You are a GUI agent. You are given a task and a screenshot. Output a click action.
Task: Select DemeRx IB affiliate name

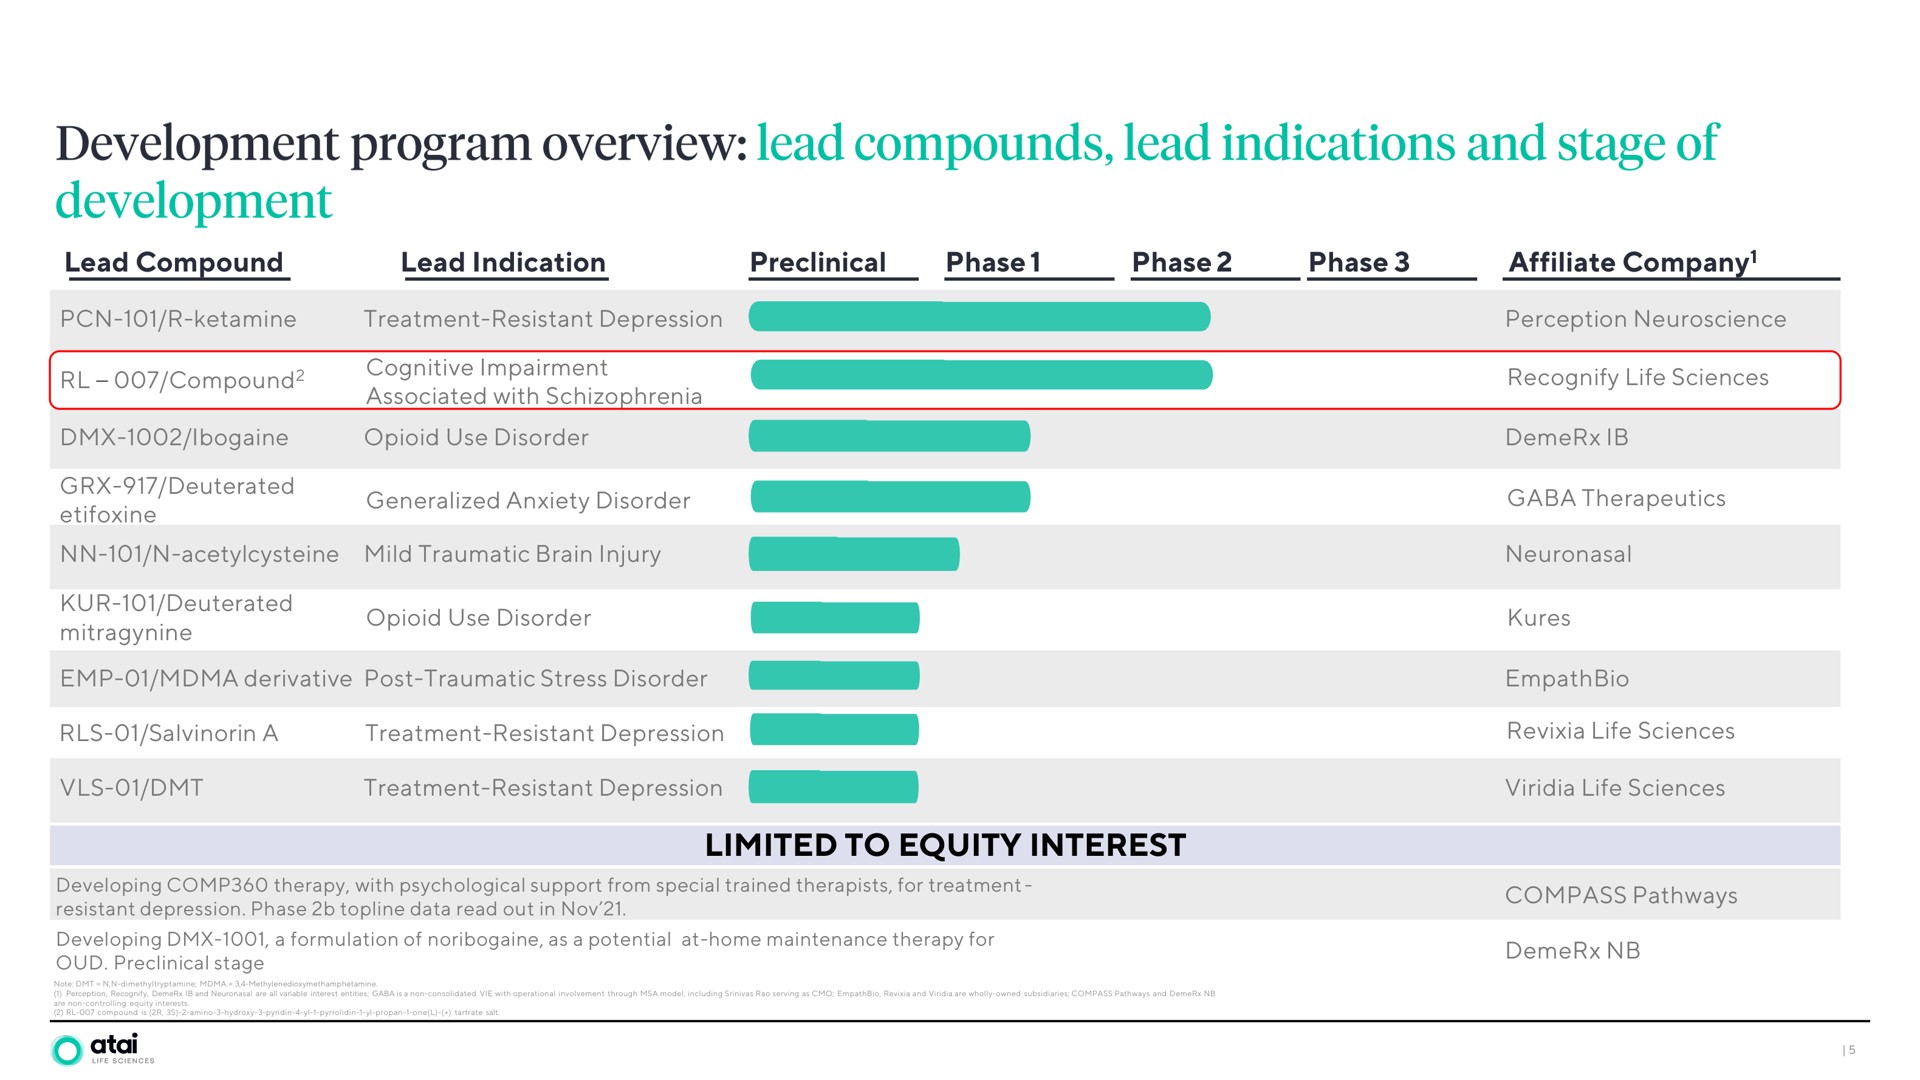point(1566,437)
